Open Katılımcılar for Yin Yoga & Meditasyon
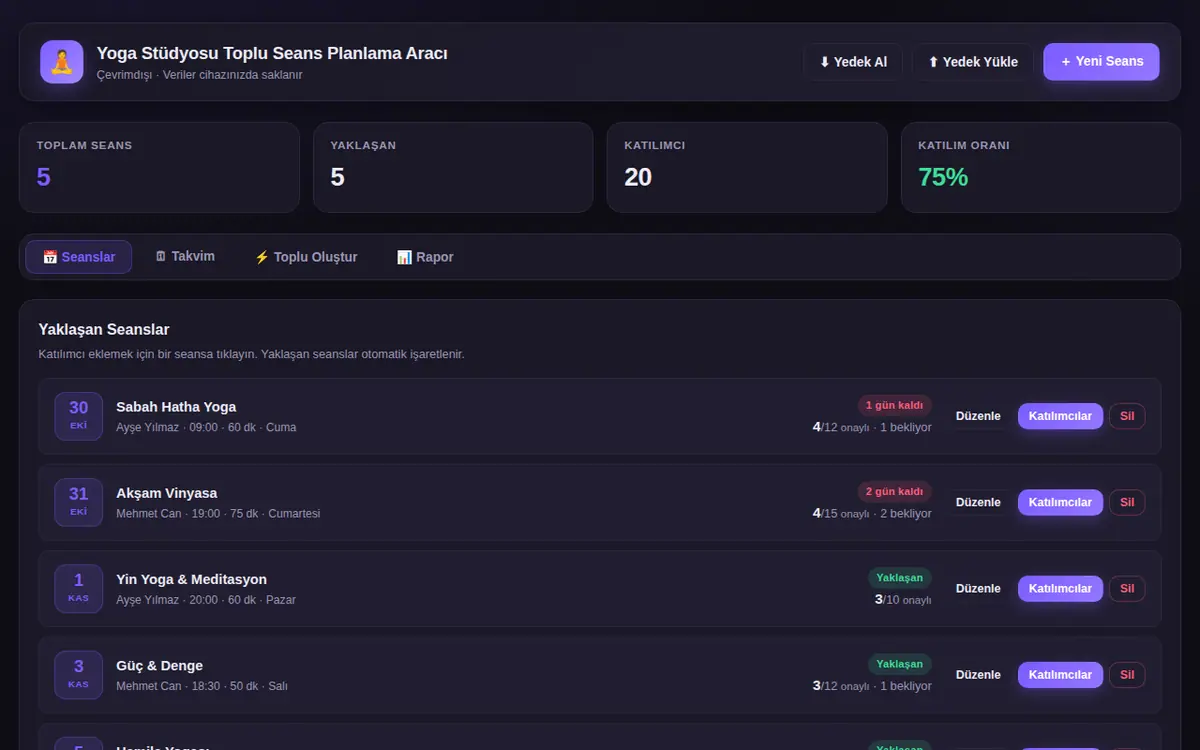 [x=1060, y=588]
